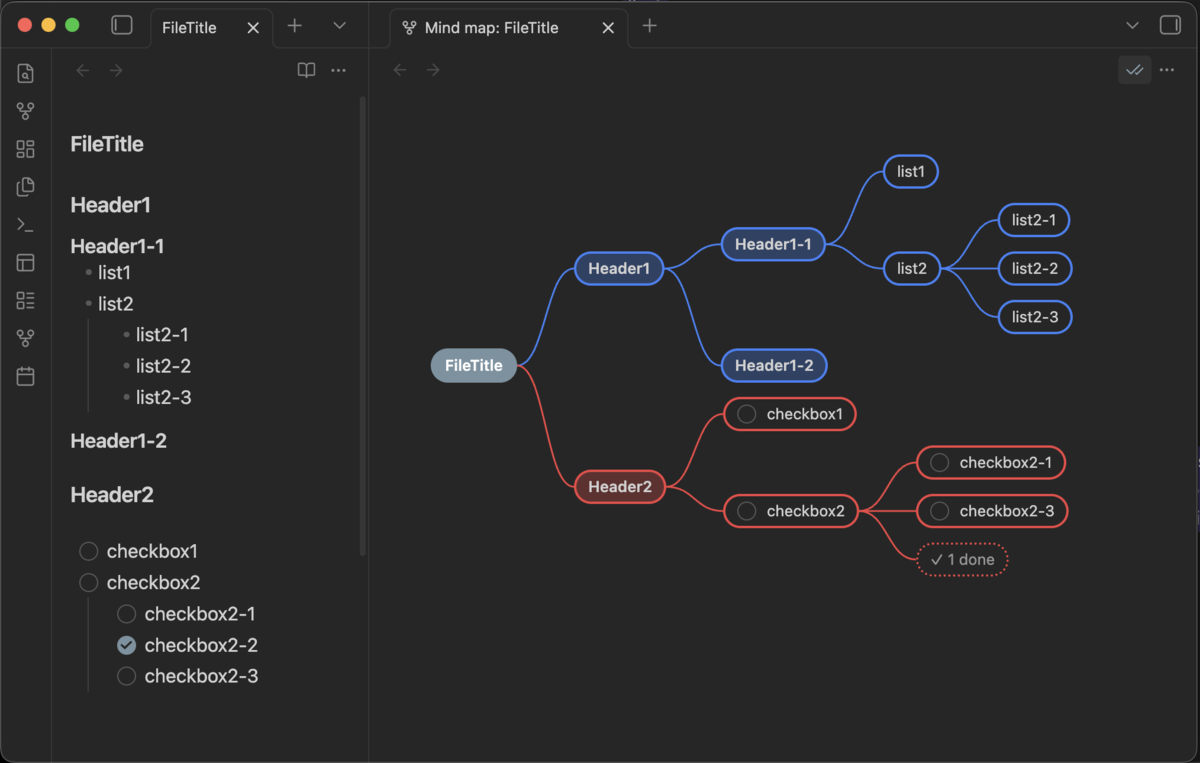Open tab list dropdown in left group
The image size is (1200, 763).
coord(340,26)
